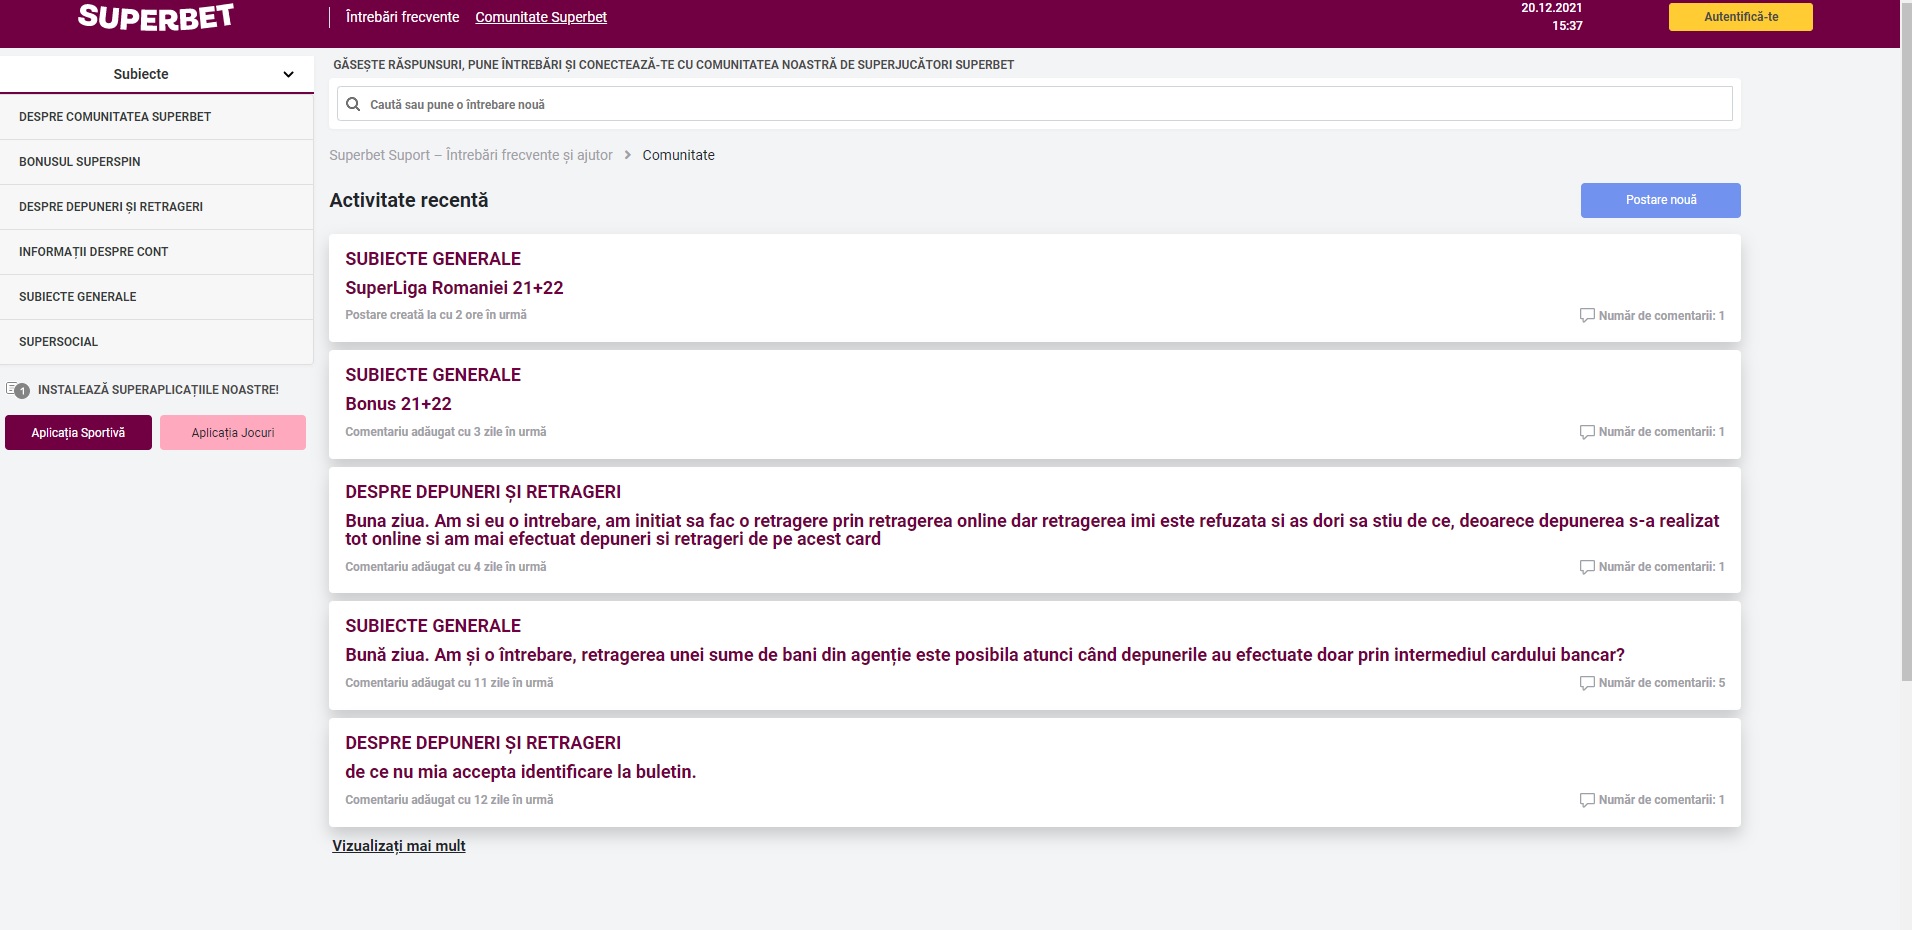Image resolution: width=1912 pixels, height=930 pixels.
Task: Click comment icon on refused online withdrawal post
Action: [1587, 567]
